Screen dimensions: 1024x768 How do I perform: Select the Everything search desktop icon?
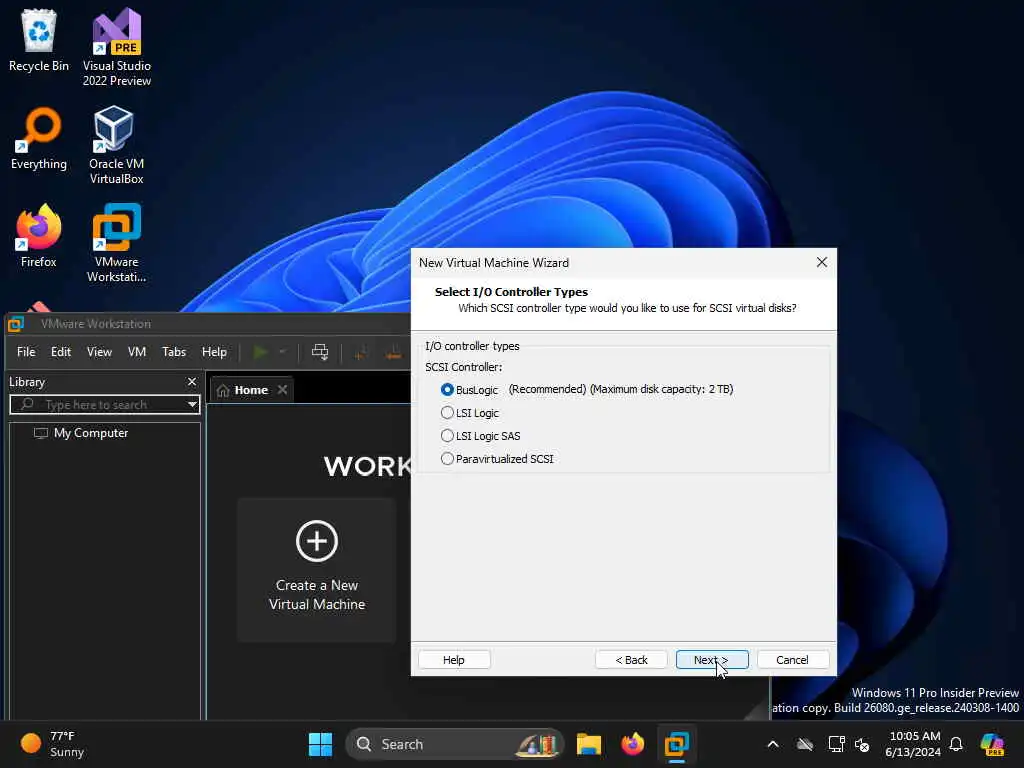39,138
